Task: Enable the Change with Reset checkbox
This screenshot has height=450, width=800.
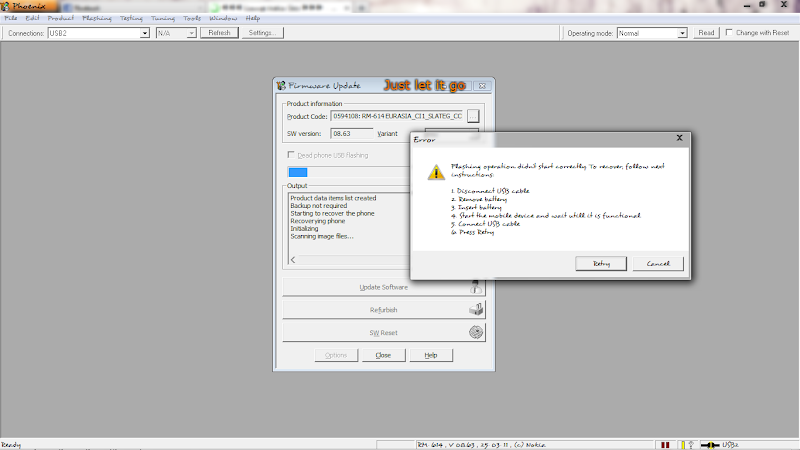Action: (x=729, y=33)
